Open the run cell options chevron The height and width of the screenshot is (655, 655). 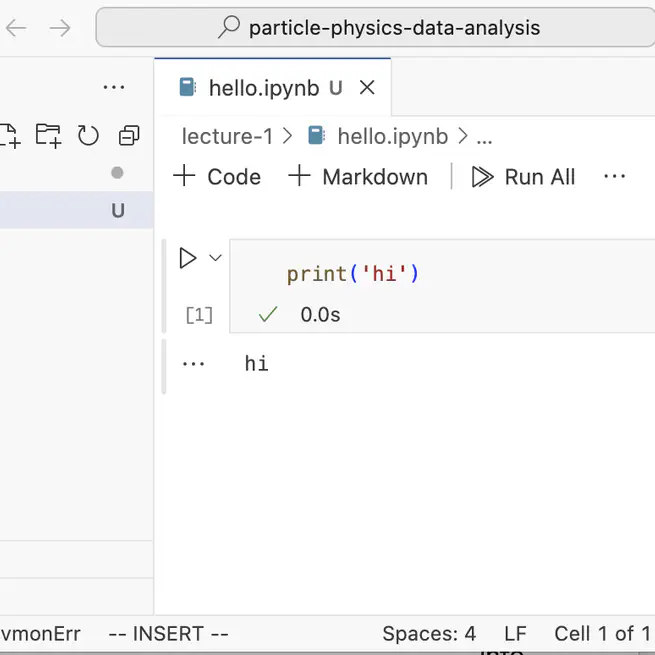point(215,258)
